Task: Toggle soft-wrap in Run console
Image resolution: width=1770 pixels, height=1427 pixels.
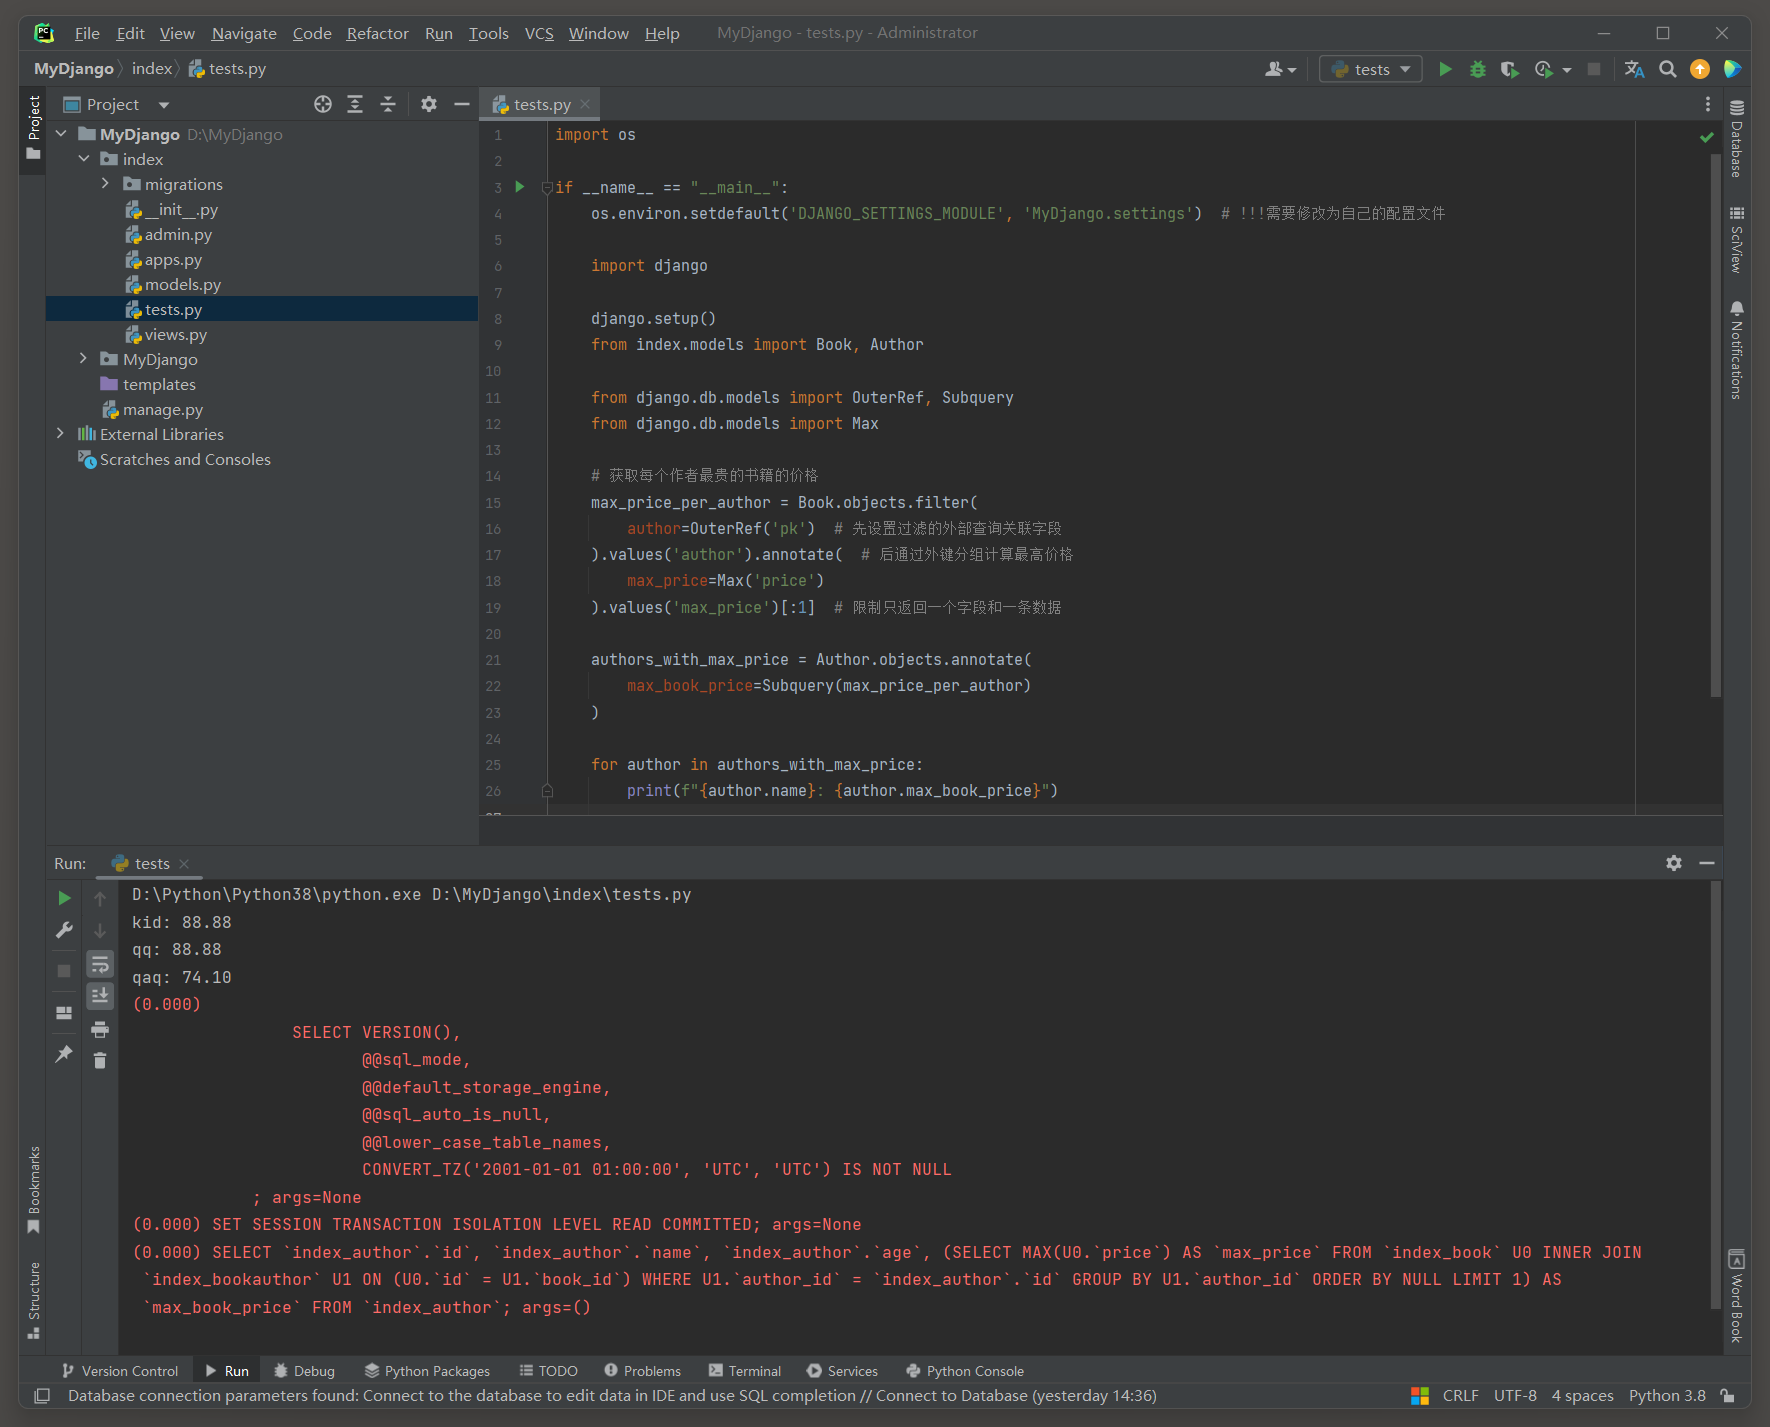Action: [100, 964]
